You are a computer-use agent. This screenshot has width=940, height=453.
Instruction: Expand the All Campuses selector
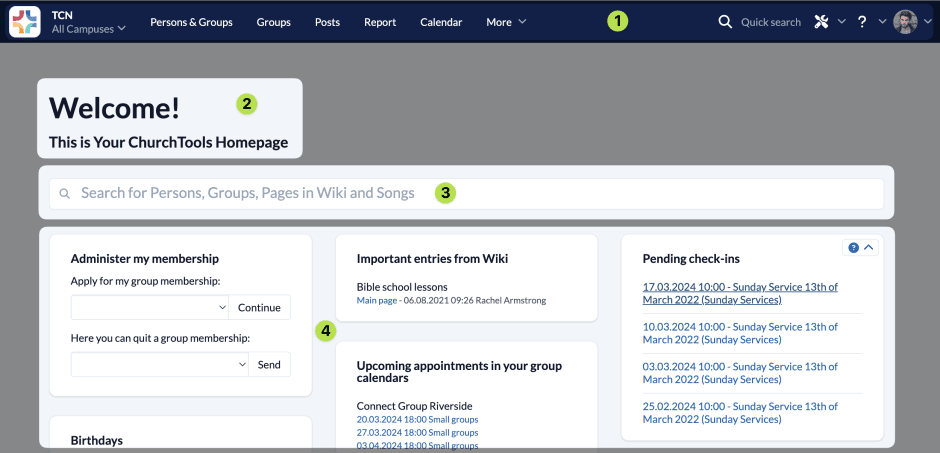coord(89,29)
